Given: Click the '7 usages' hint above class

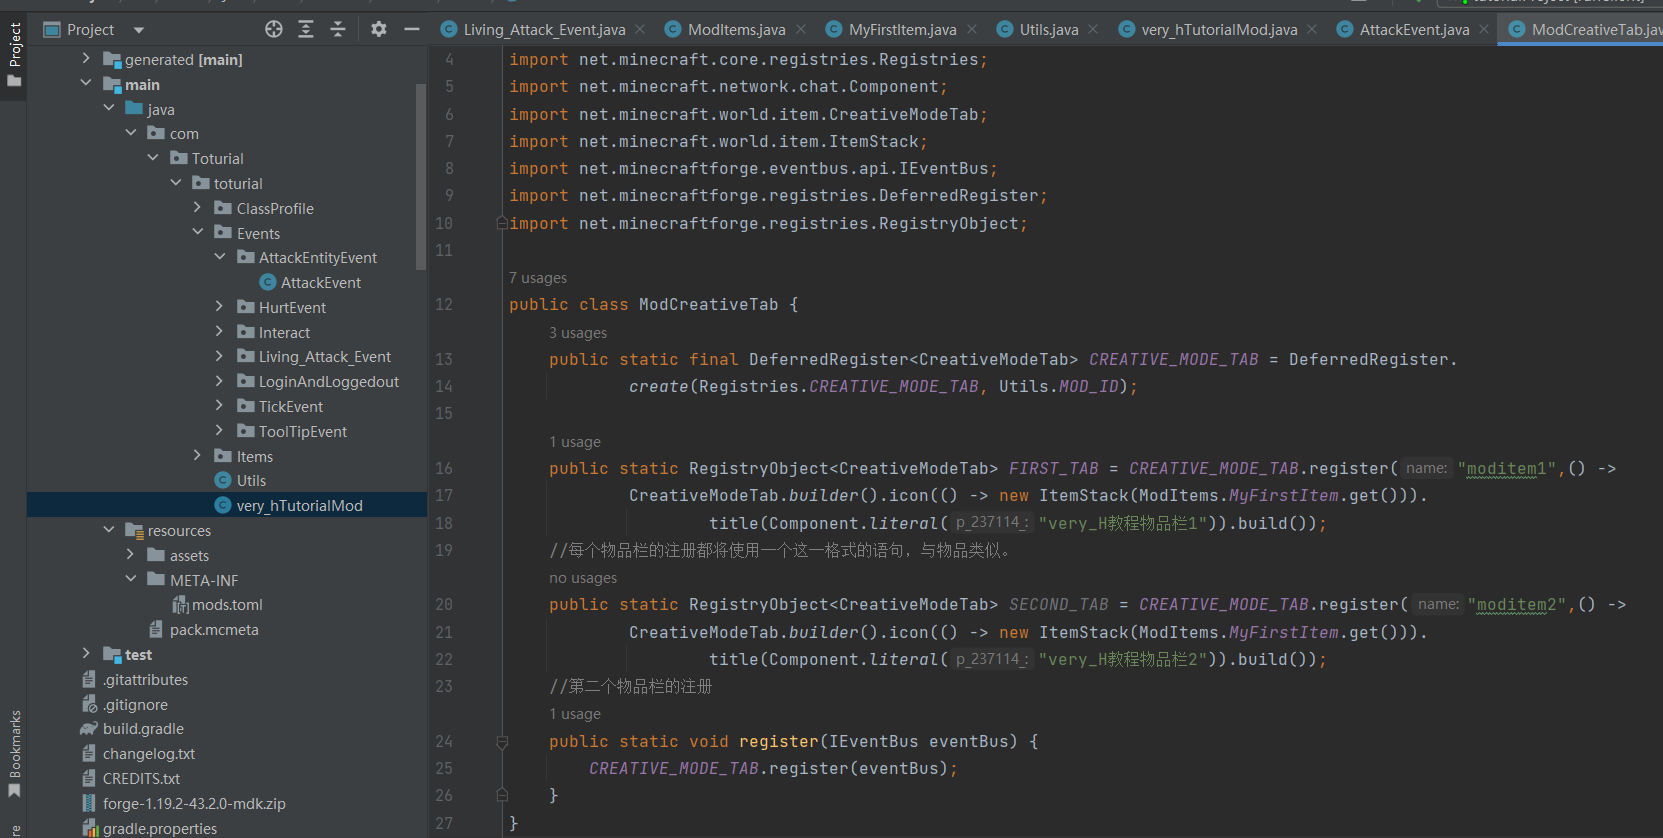Looking at the screenshot, I should (x=538, y=278).
